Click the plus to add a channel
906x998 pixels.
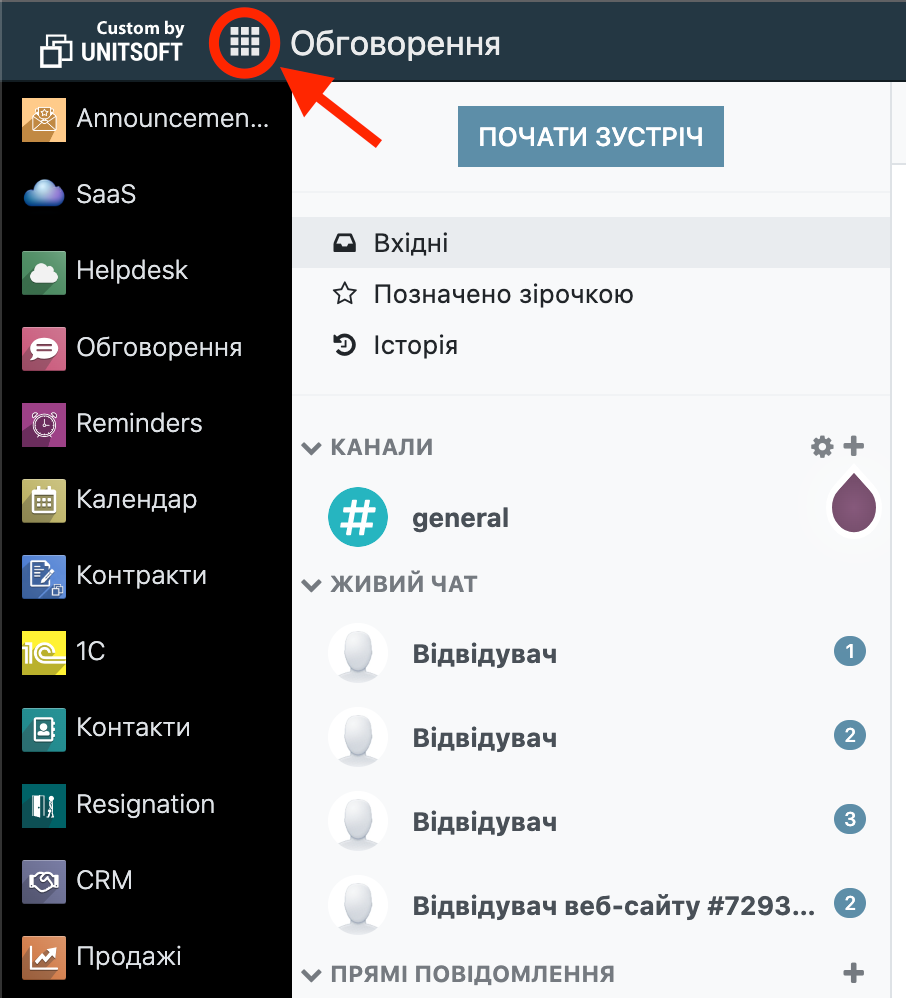point(854,447)
